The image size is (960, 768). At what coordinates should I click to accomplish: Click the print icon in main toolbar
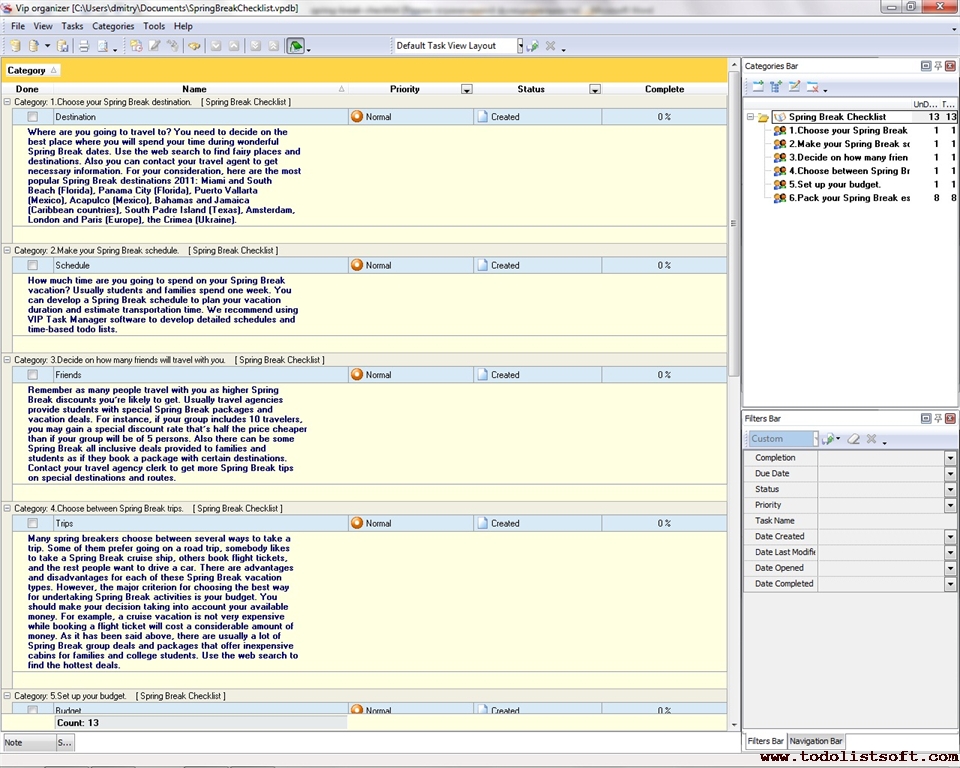pos(84,46)
